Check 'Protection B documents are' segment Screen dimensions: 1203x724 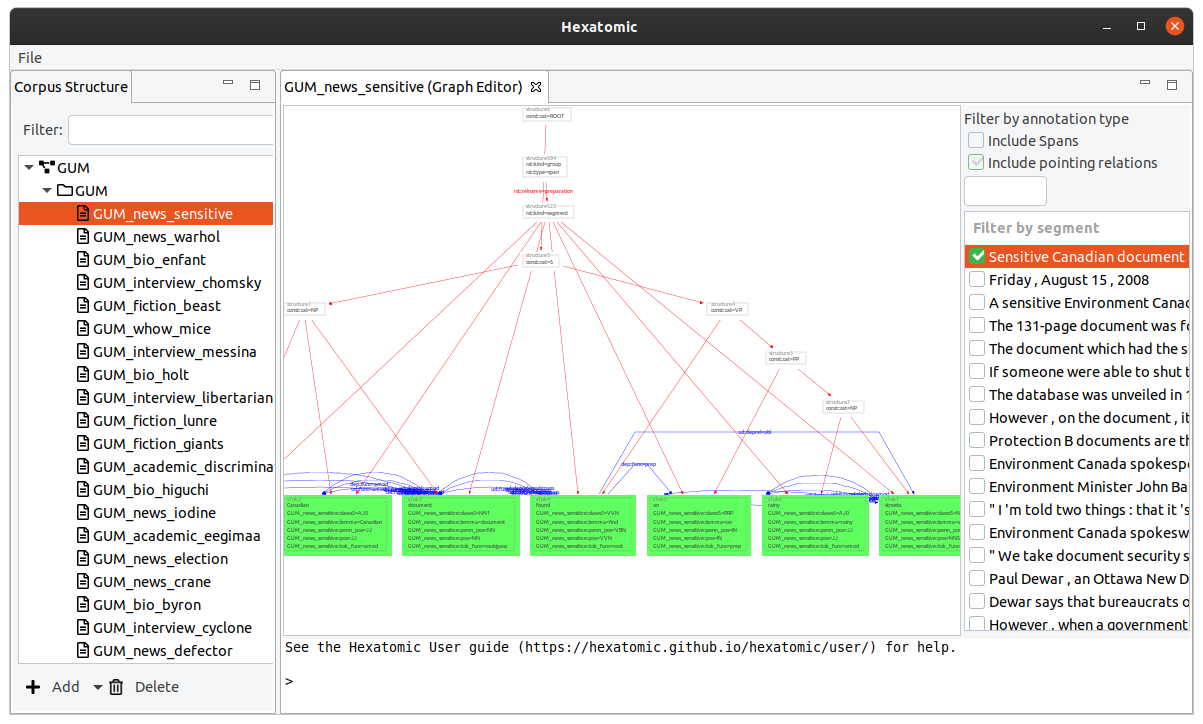[977, 441]
